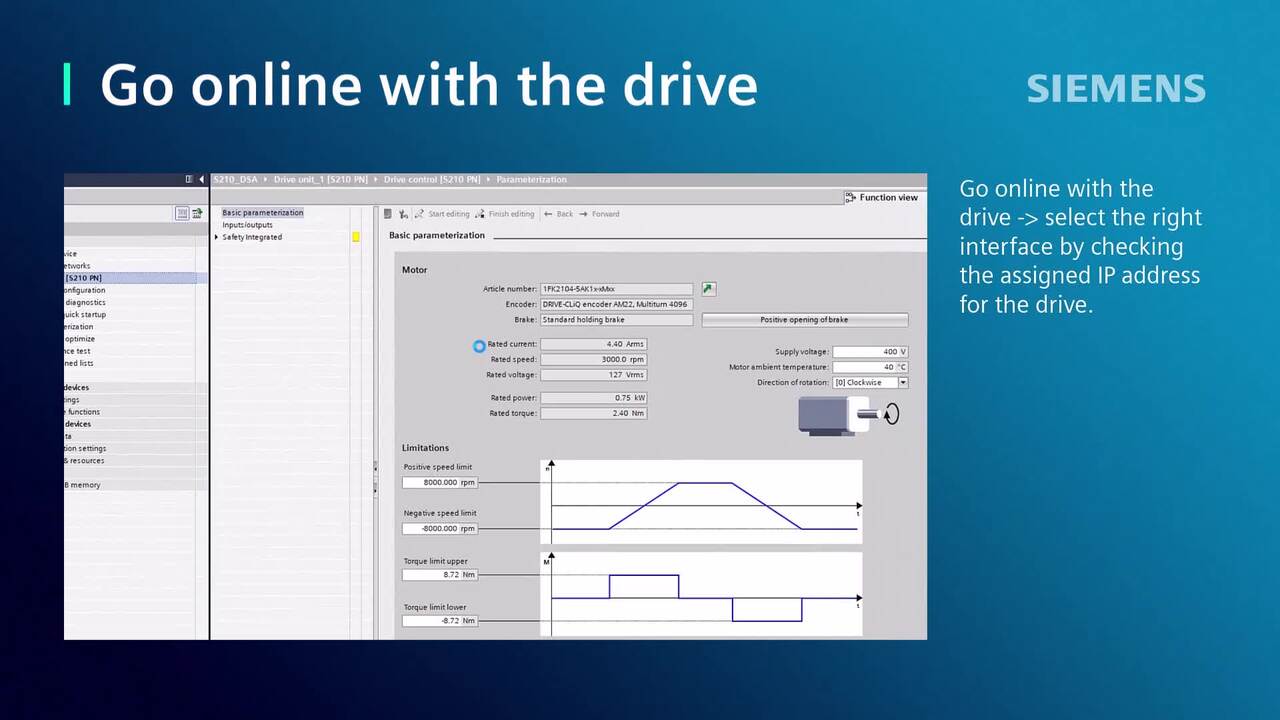Go Back using the arrow toolbar button
Screen dimensions: 1280x720
pyautogui.click(x=559, y=214)
